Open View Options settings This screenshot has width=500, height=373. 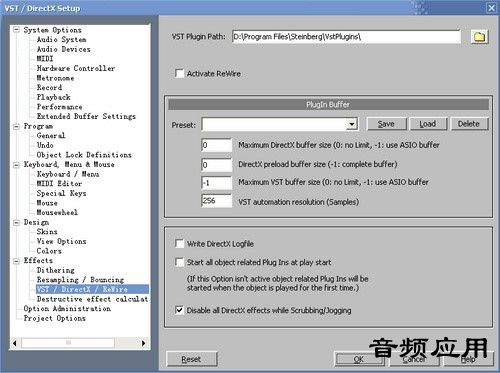pyautogui.click(x=61, y=241)
